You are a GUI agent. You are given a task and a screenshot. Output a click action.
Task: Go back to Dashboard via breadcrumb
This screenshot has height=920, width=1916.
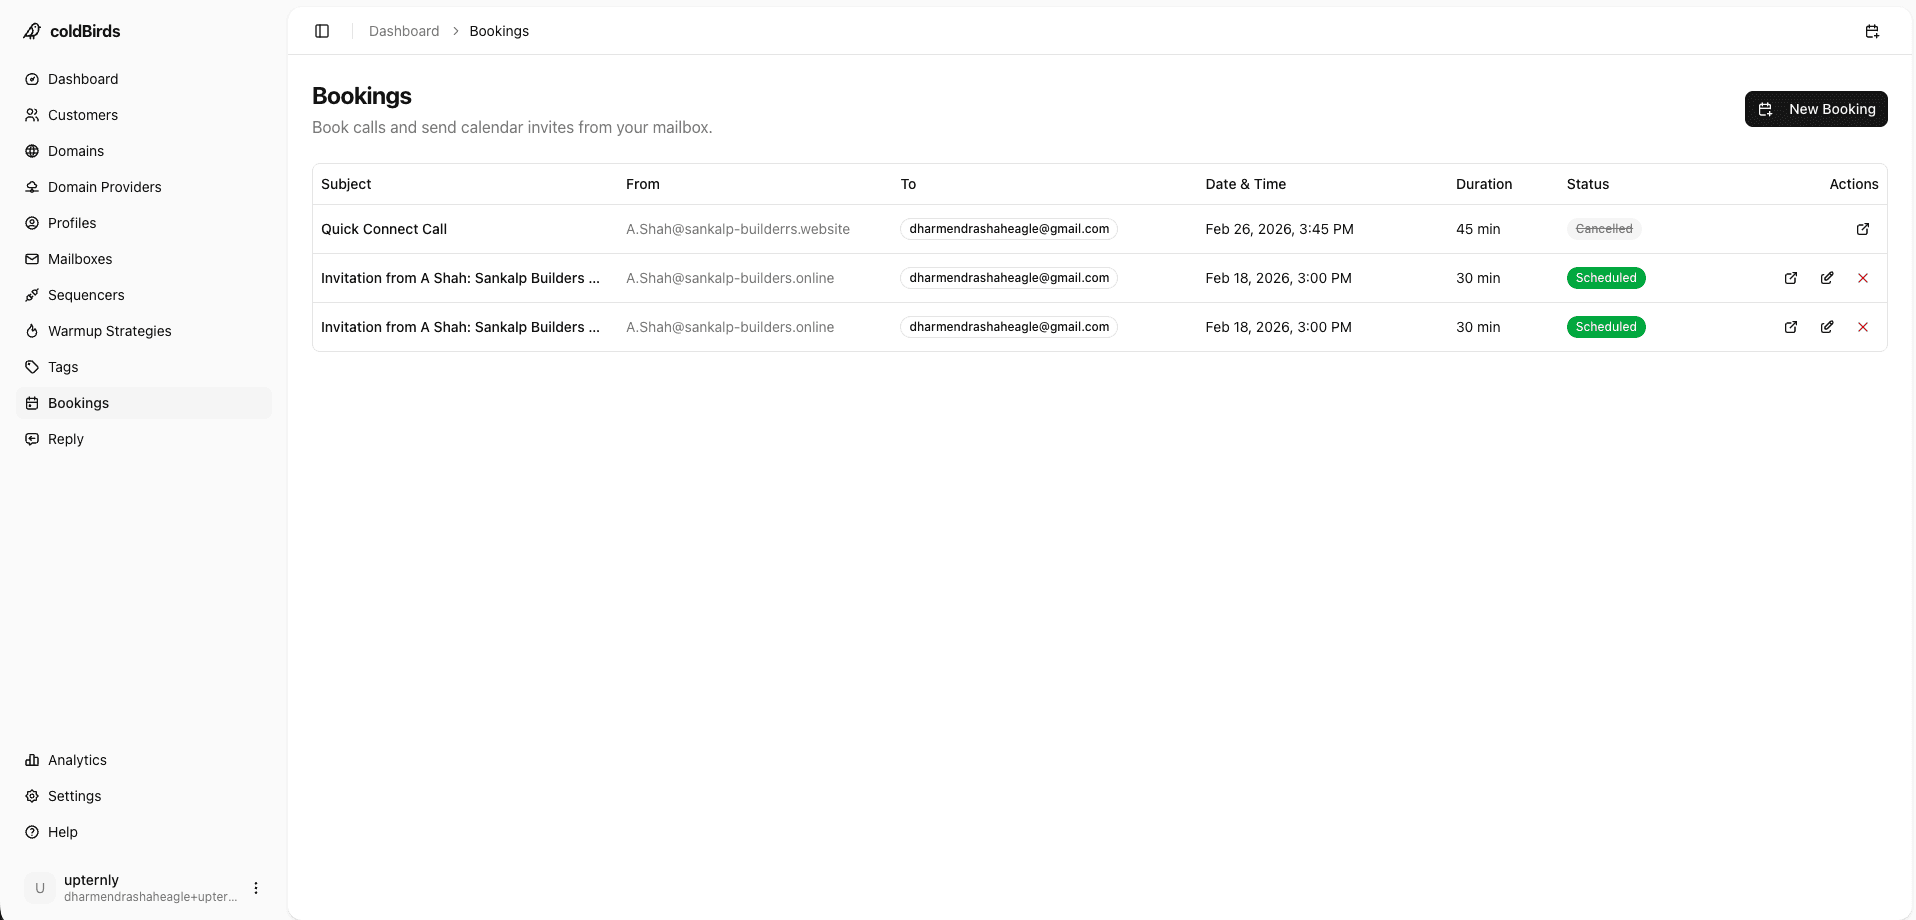click(403, 31)
